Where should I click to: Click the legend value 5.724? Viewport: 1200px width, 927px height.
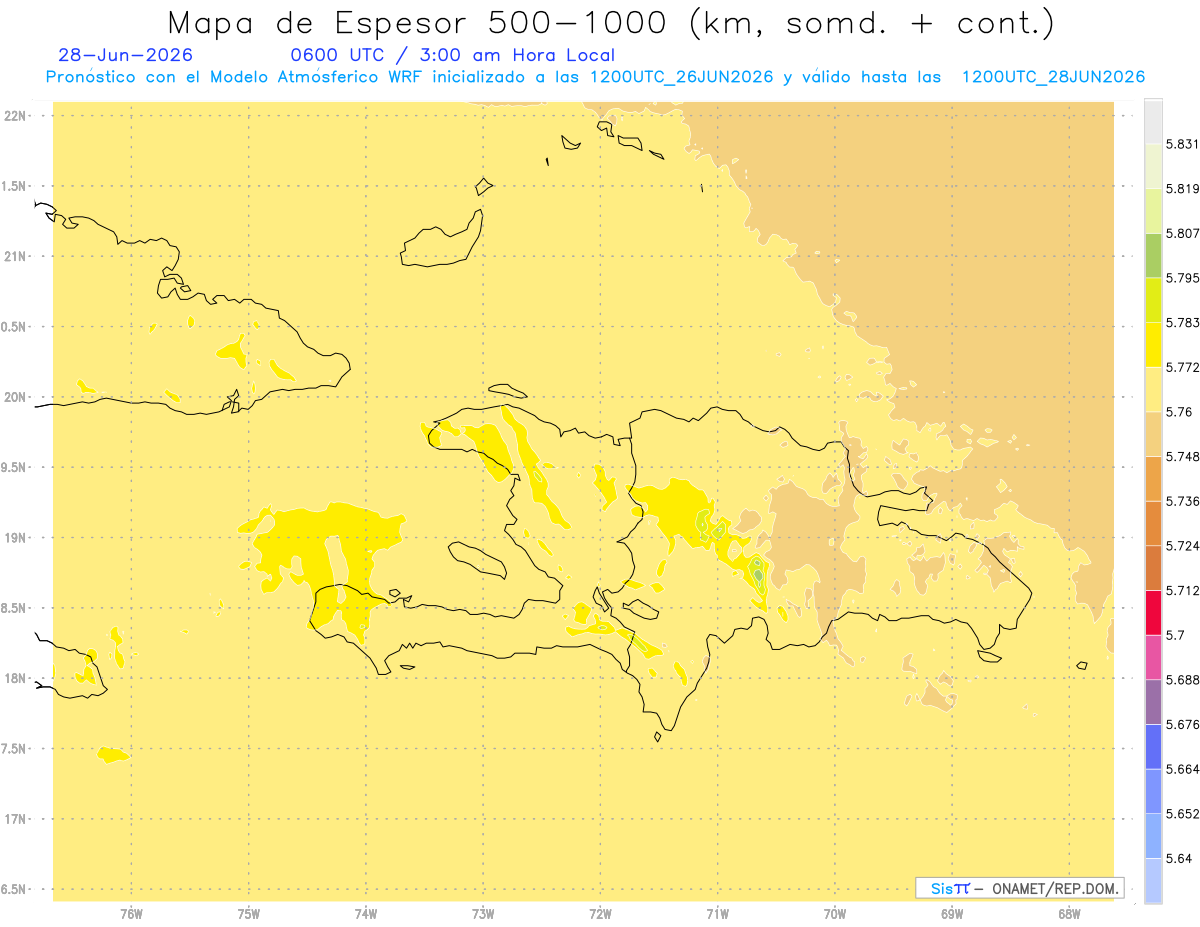(x=1183, y=546)
